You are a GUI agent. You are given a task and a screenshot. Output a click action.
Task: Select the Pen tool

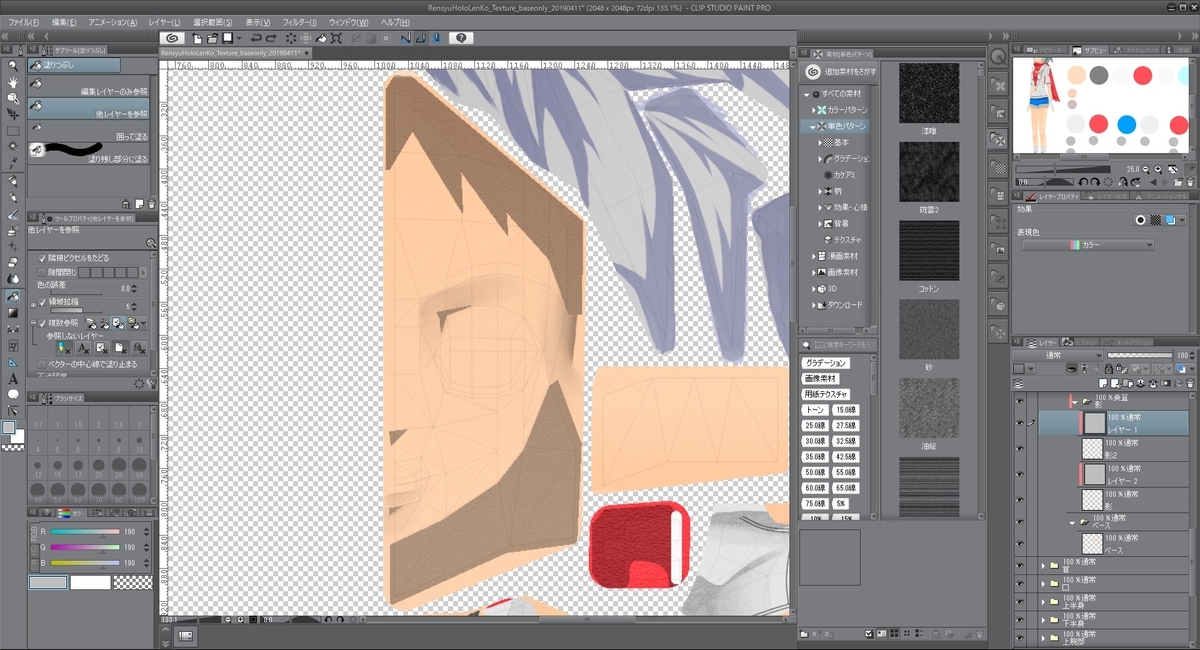click(x=12, y=182)
